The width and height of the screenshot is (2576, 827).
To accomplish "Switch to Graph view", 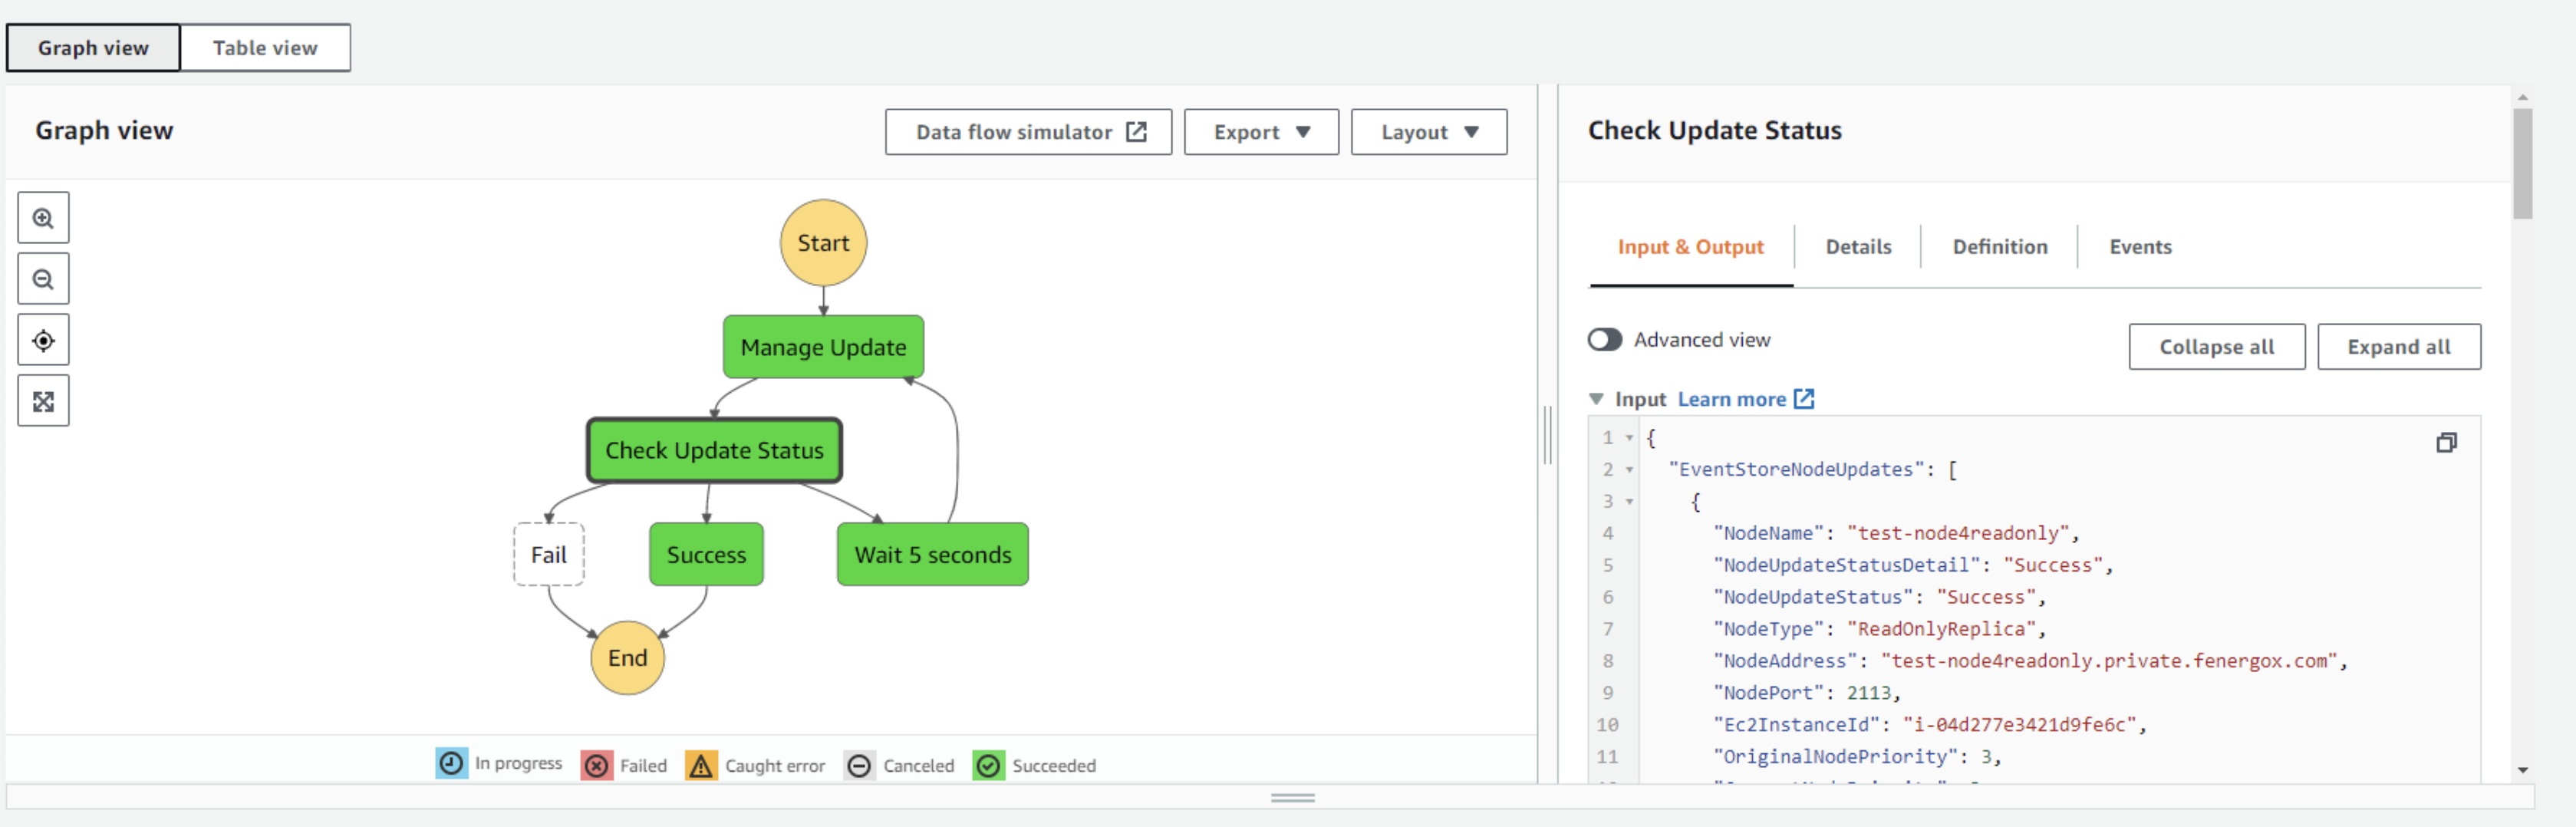I will pyautogui.click(x=93, y=48).
